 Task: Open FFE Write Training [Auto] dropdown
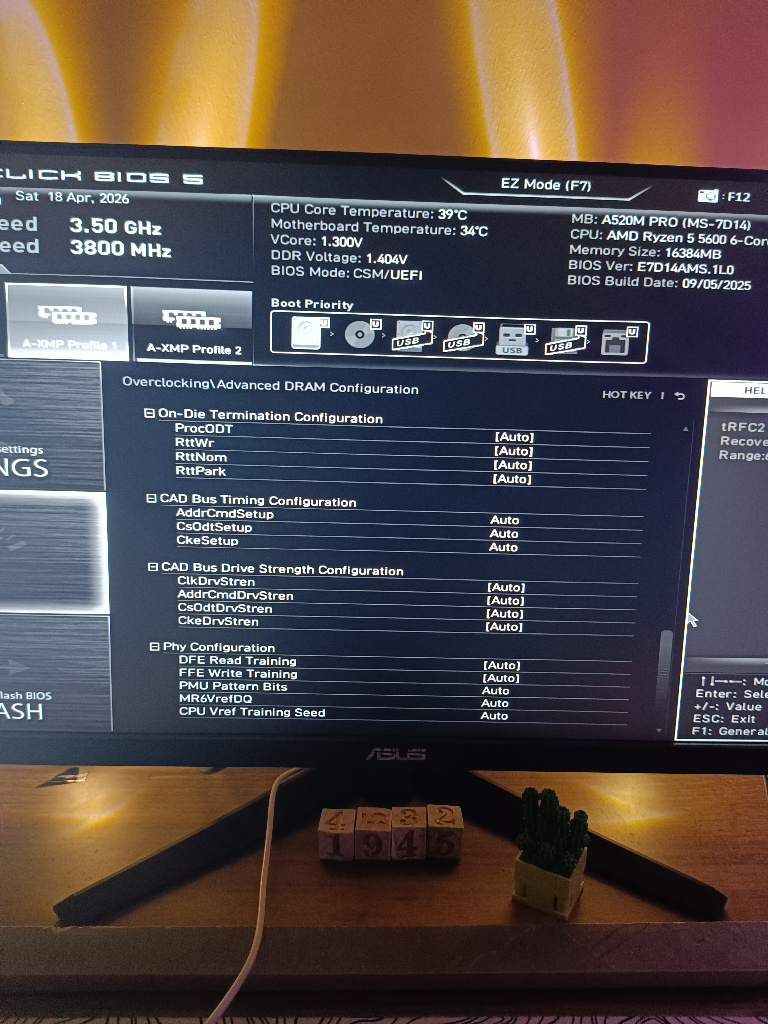click(x=501, y=678)
